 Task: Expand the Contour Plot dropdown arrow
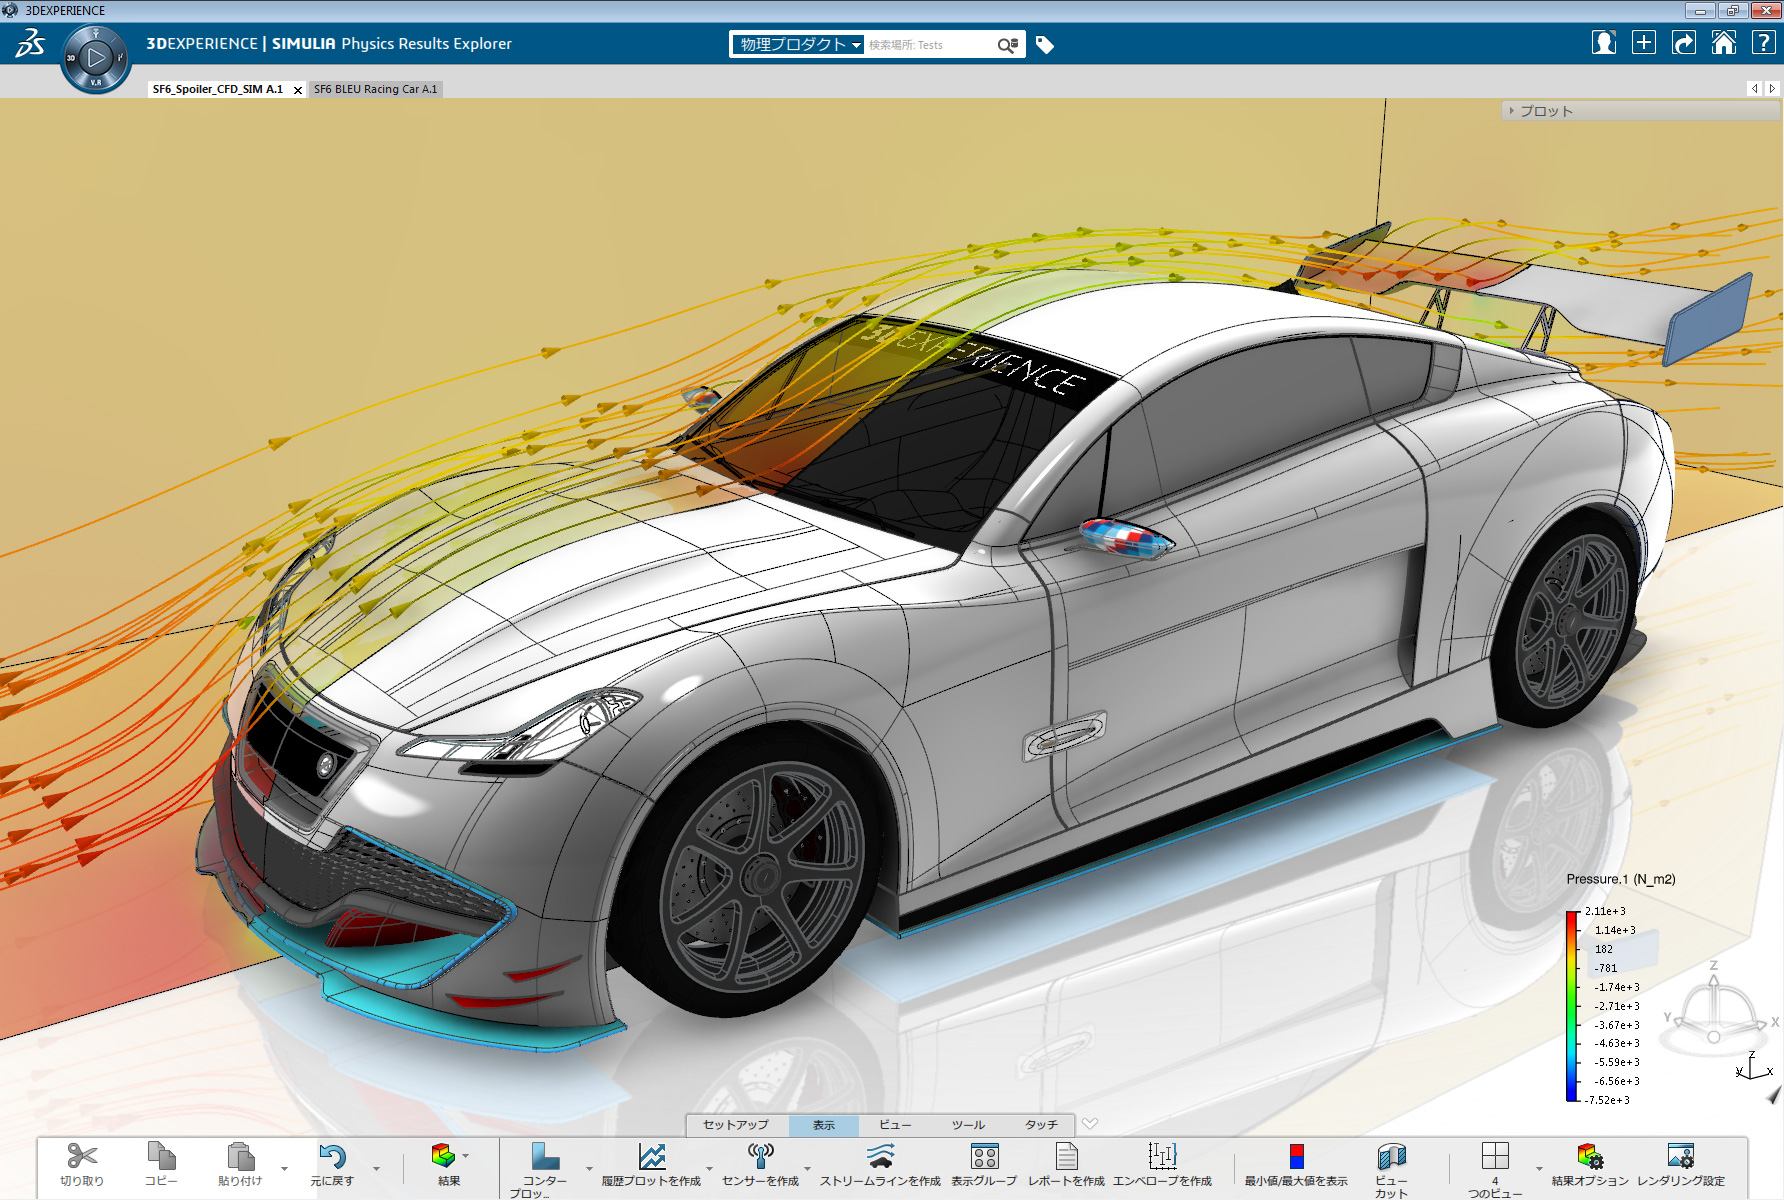(x=589, y=1168)
